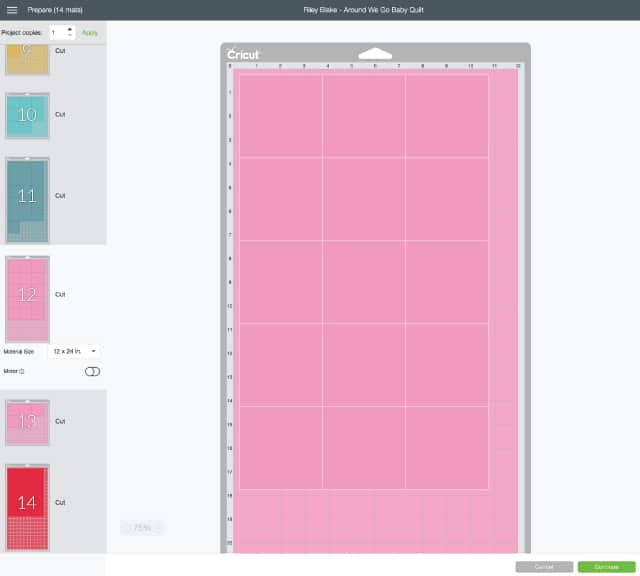Select the turquoise mat 10 thumbnail
This screenshot has width=640, height=576.
click(x=27, y=116)
